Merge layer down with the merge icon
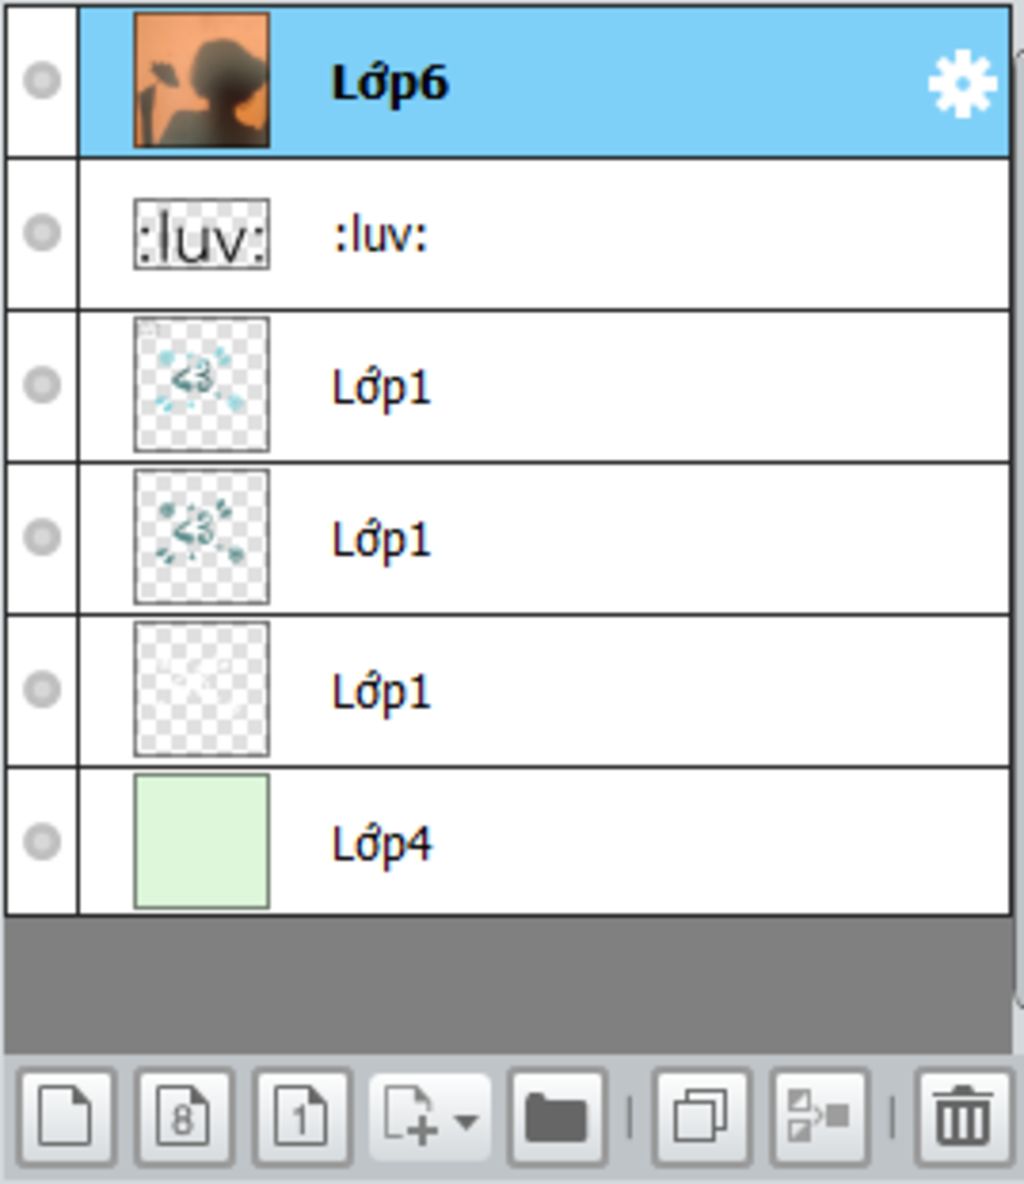 819,1117
